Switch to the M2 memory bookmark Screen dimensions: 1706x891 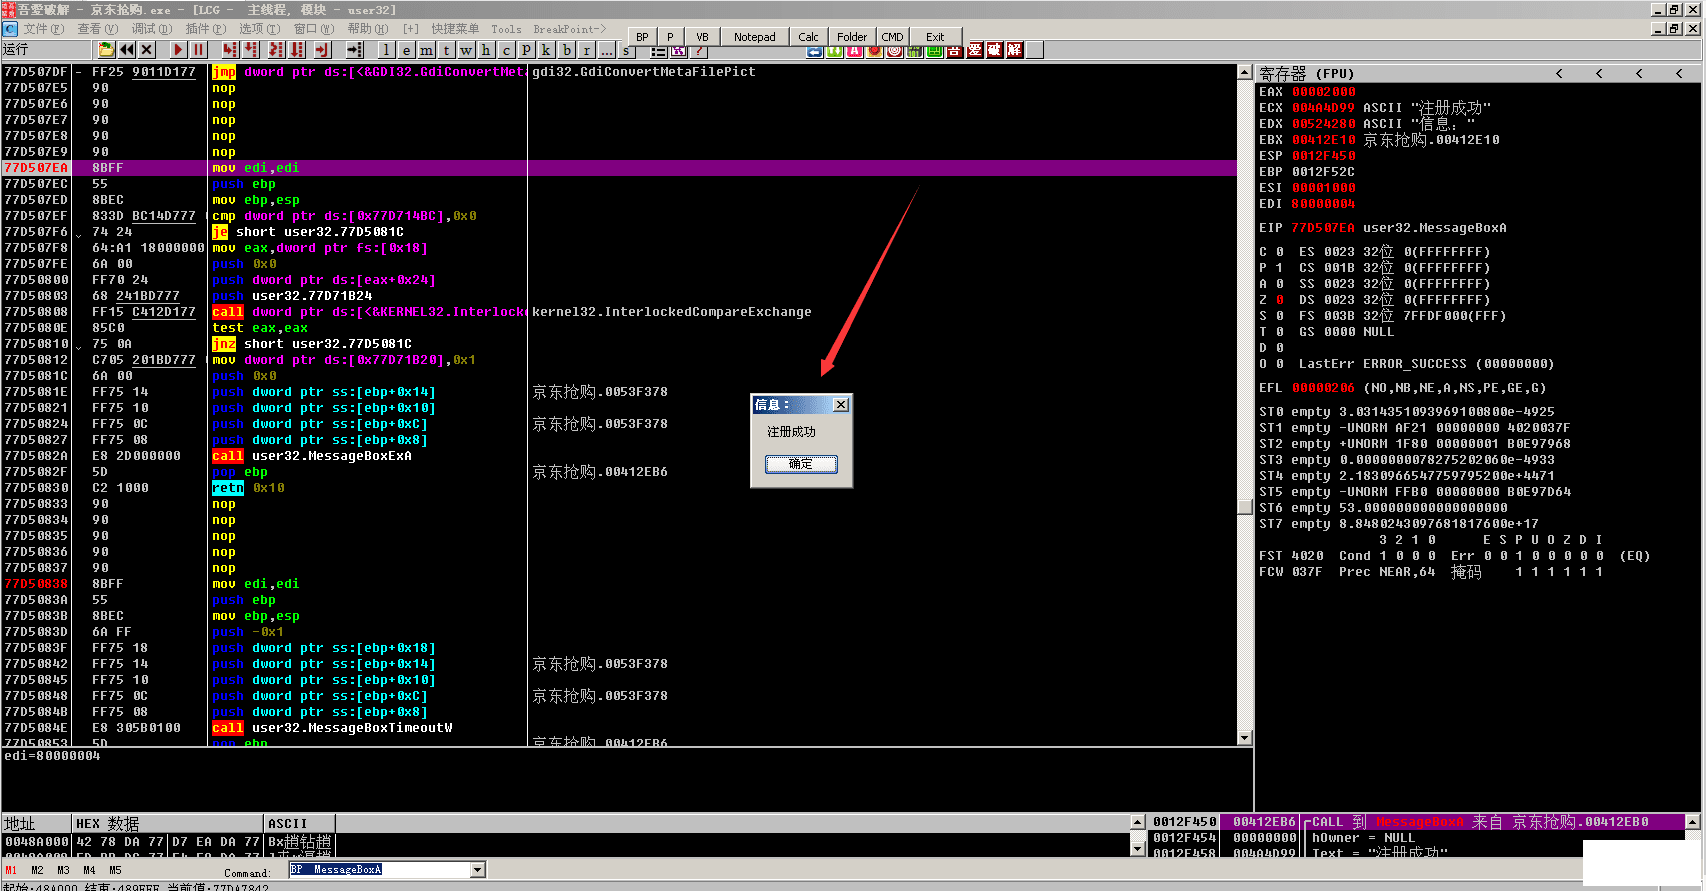coord(37,870)
